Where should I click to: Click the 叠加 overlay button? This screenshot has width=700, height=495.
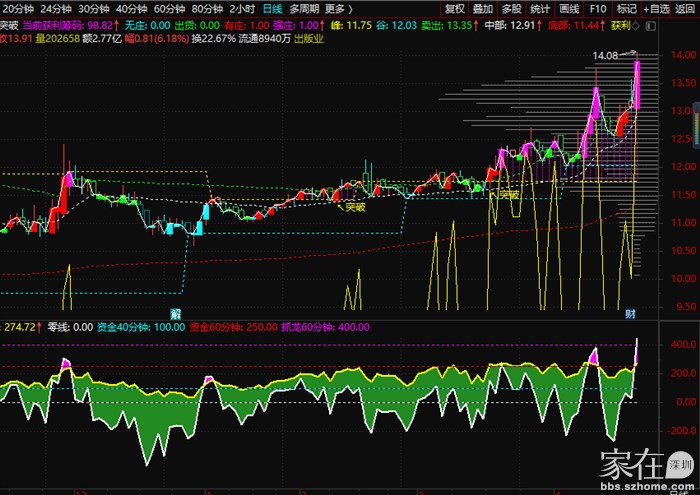coord(483,7)
